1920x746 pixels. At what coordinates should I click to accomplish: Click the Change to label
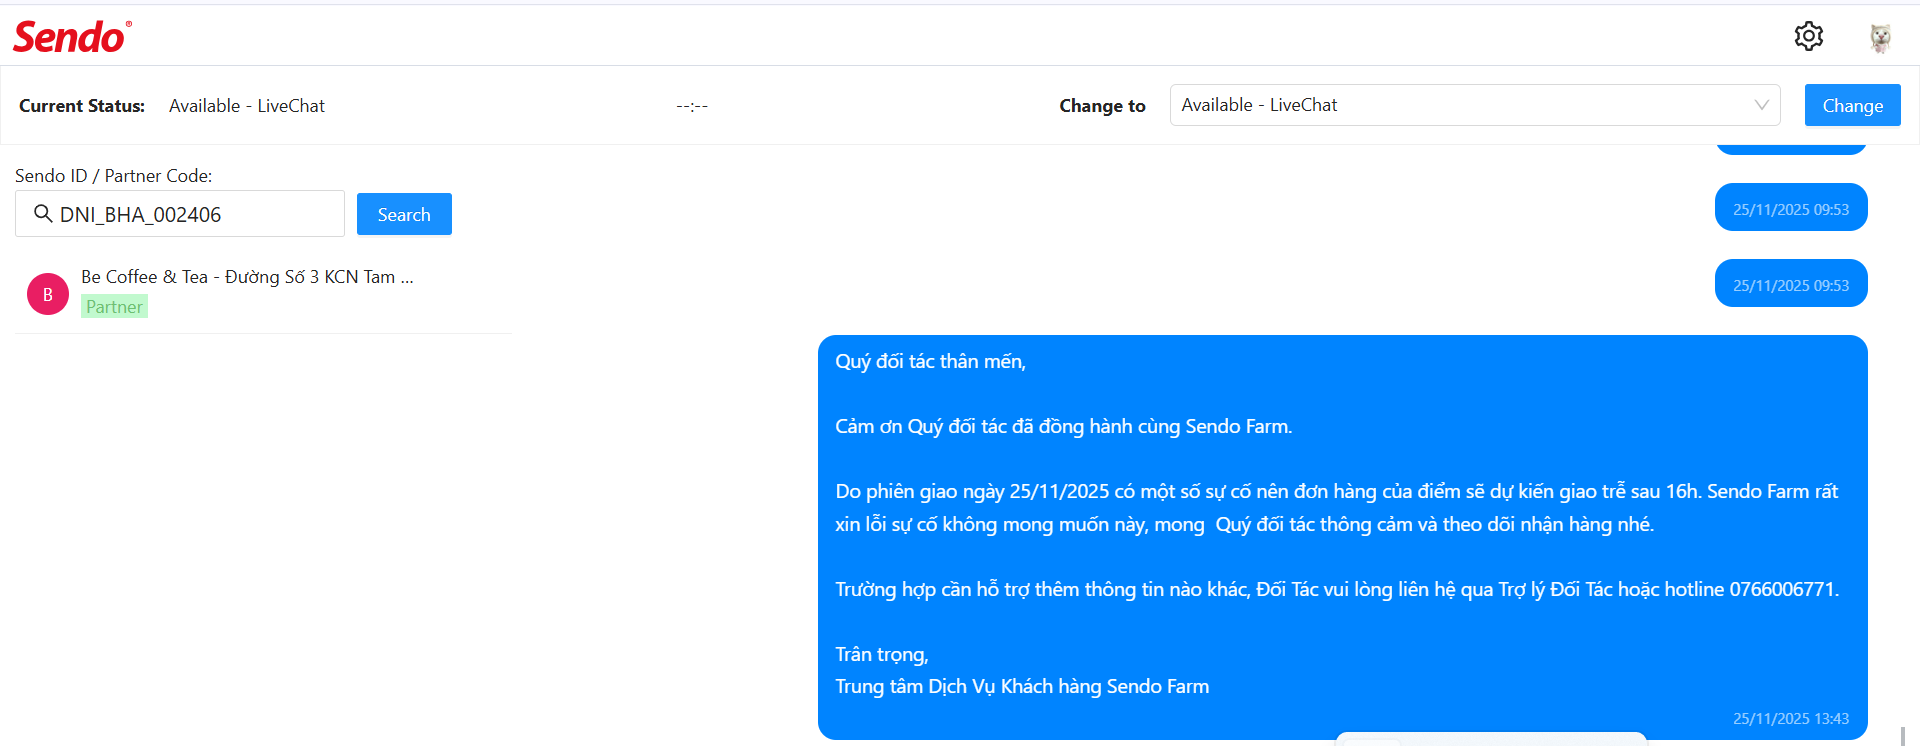point(1102,106)
